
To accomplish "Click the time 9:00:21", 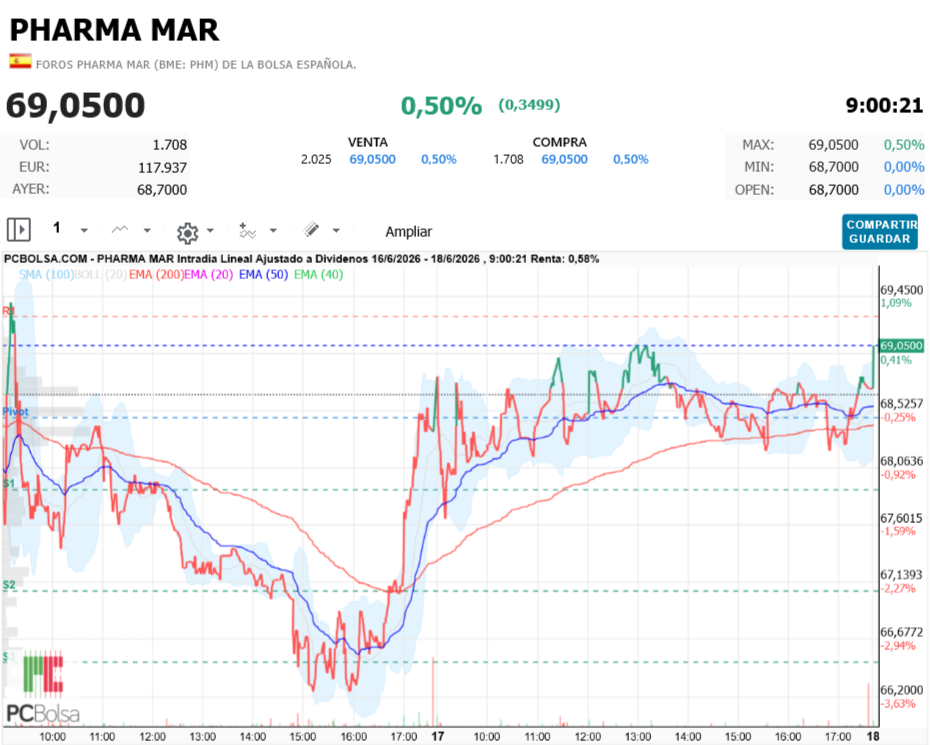I will [884, 106].
